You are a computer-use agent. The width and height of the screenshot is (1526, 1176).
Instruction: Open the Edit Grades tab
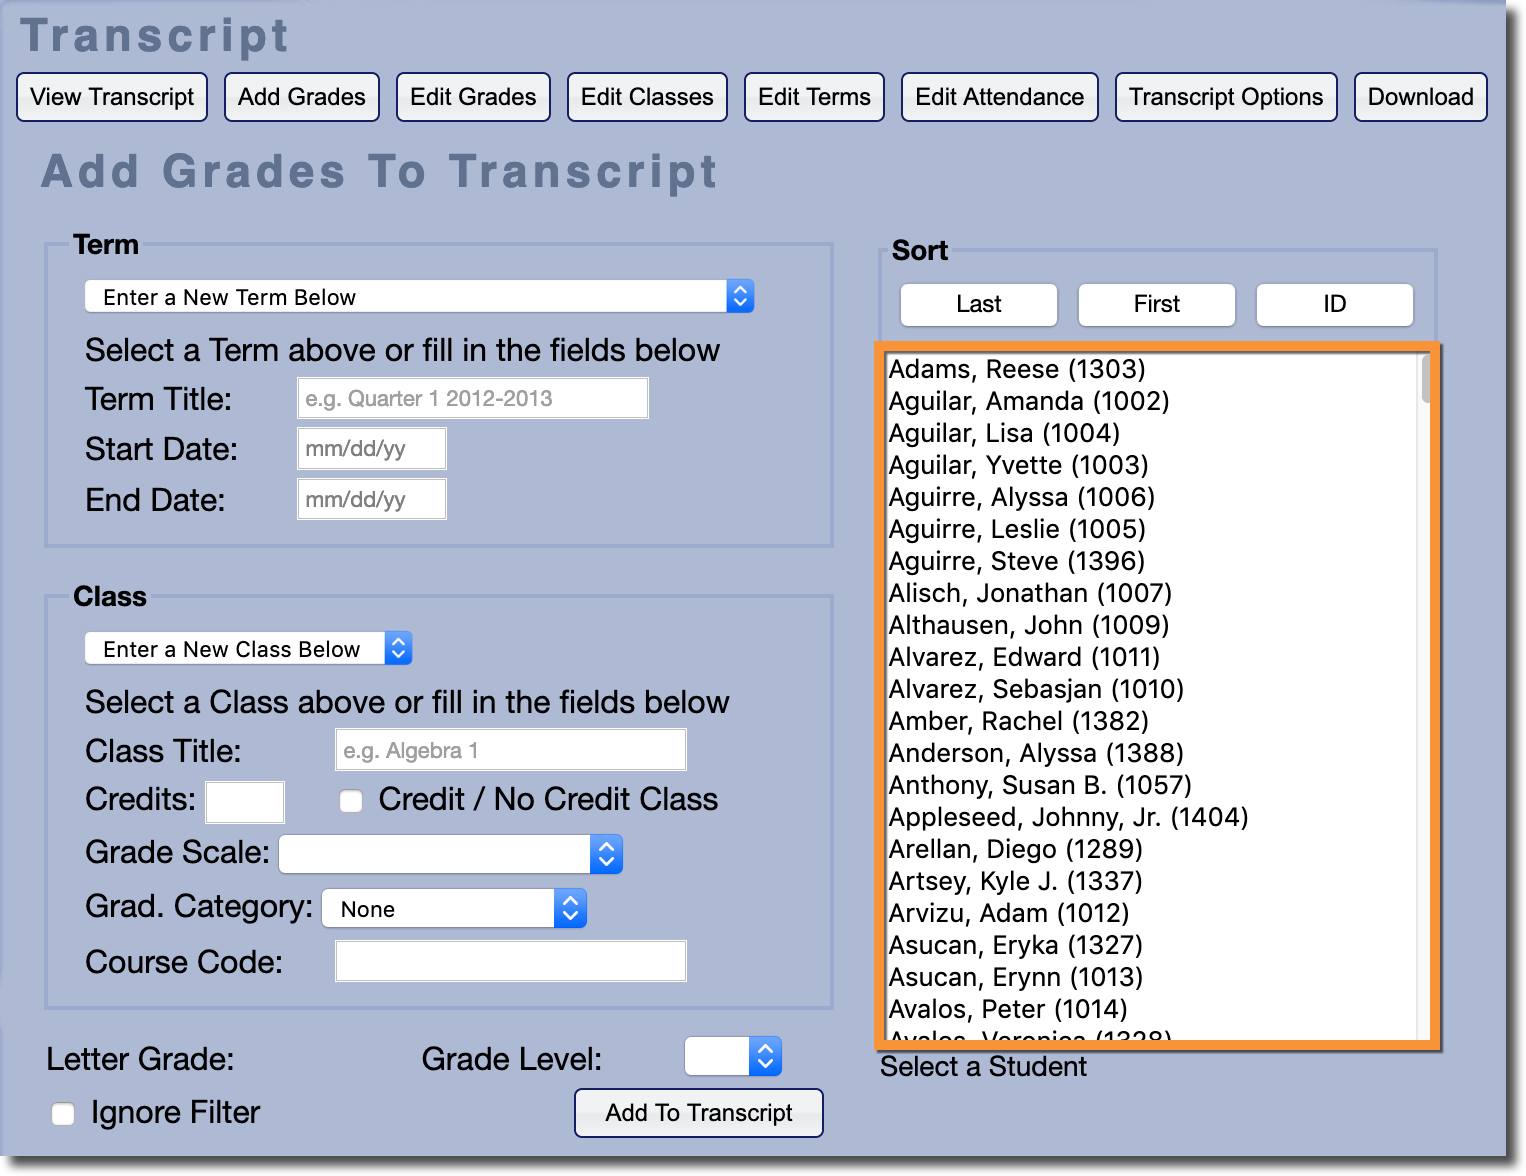click(473, 97)
